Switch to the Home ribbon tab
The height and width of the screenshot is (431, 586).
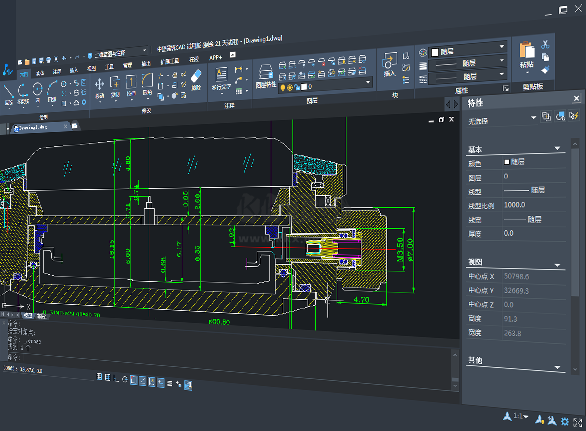(24, 74)
